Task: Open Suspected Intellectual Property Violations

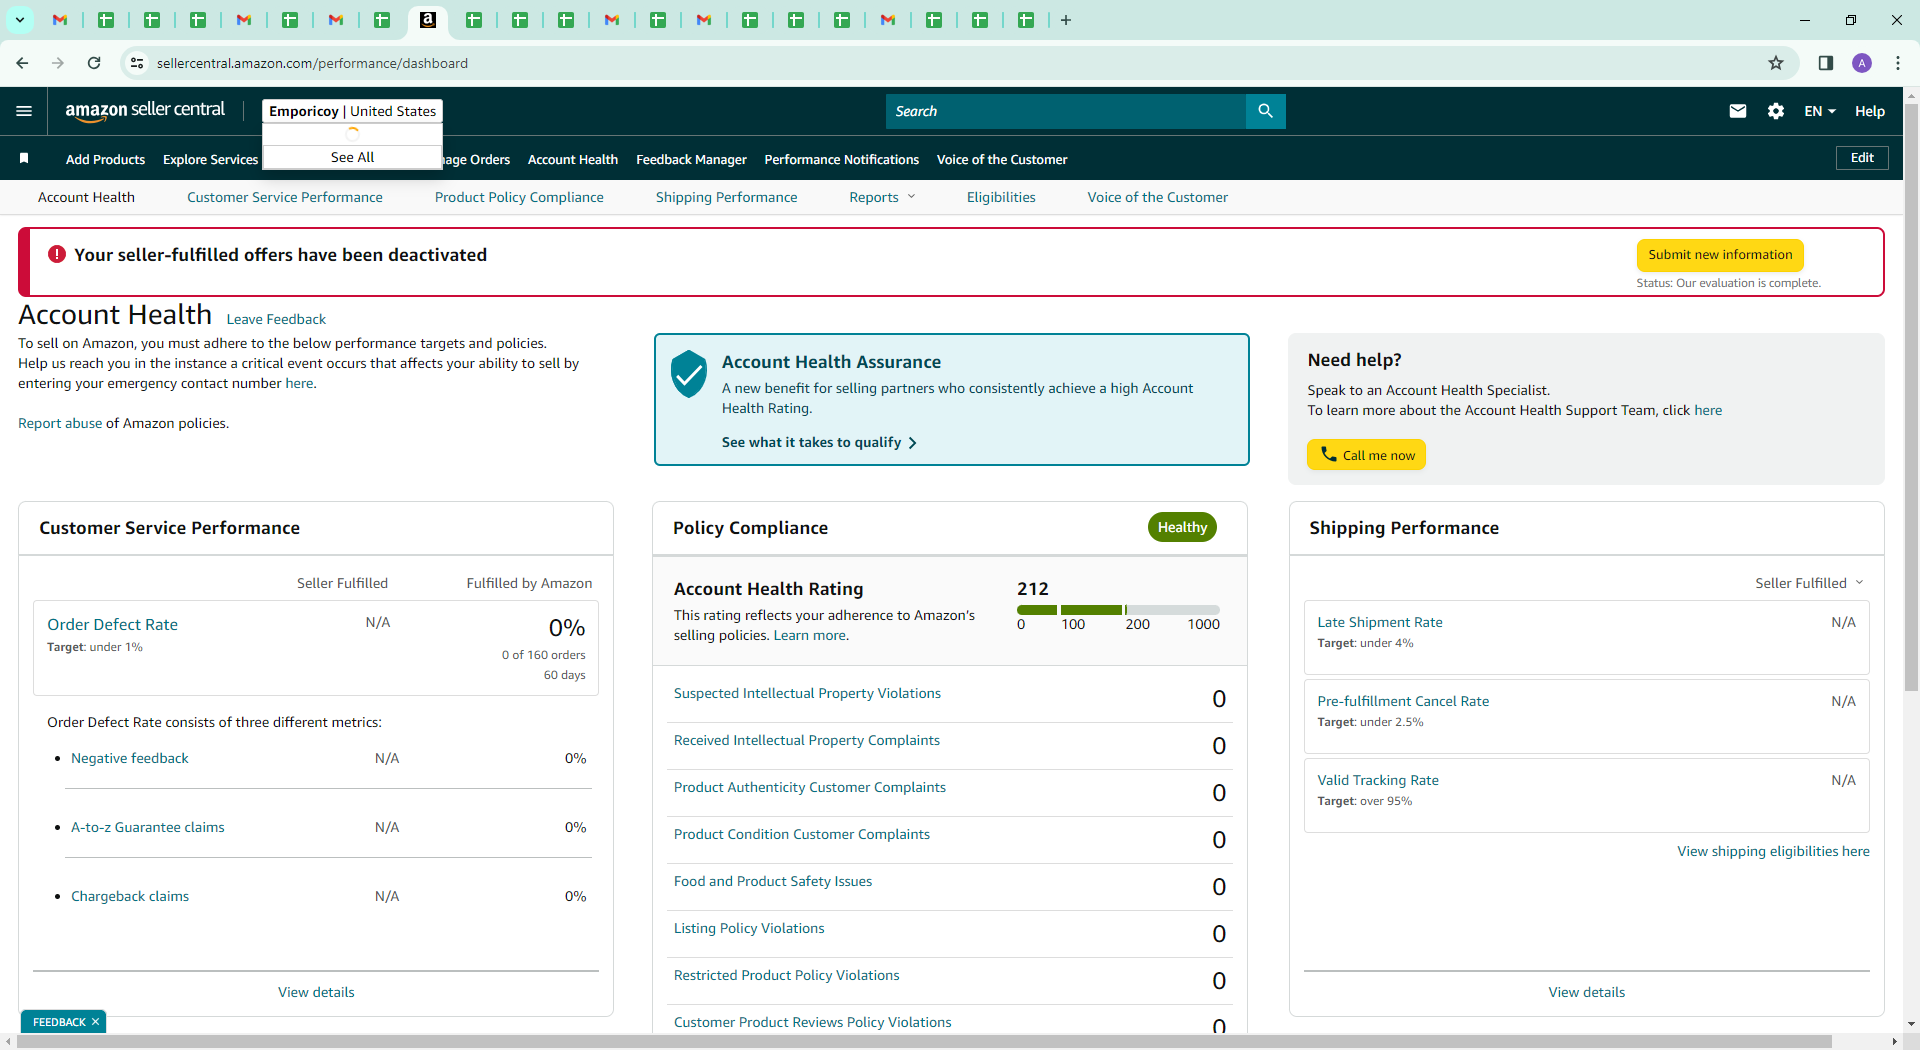Action: [x=807, y=693]
